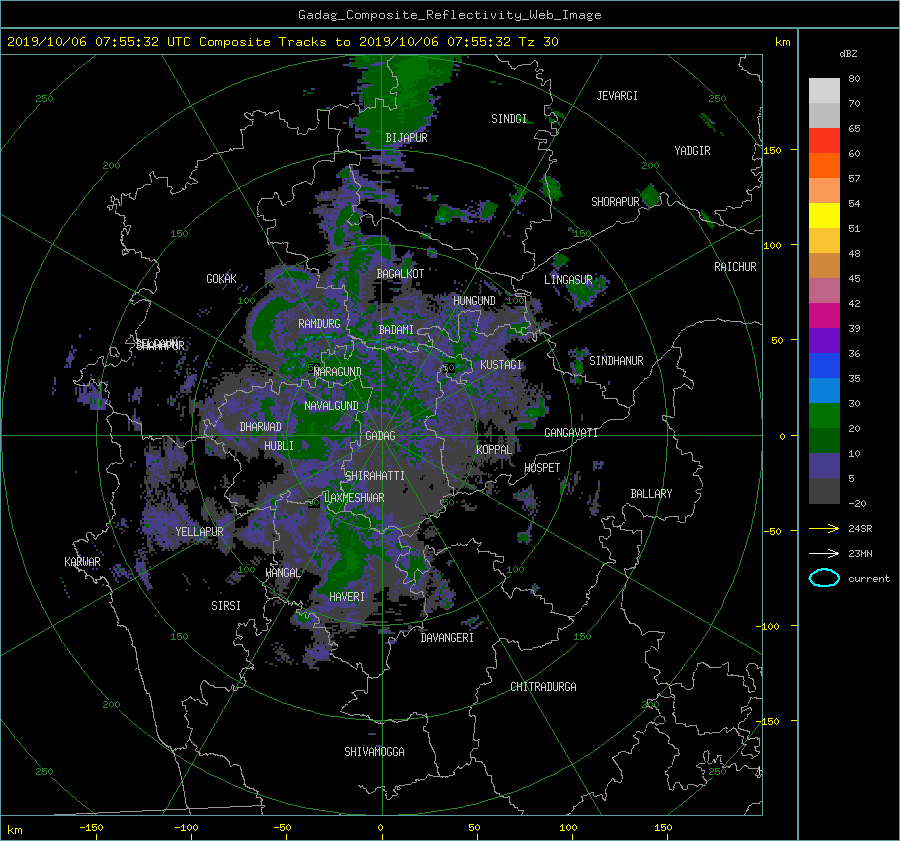Click the cyan current track ellipse icon
900x841 pixels.
824,578
